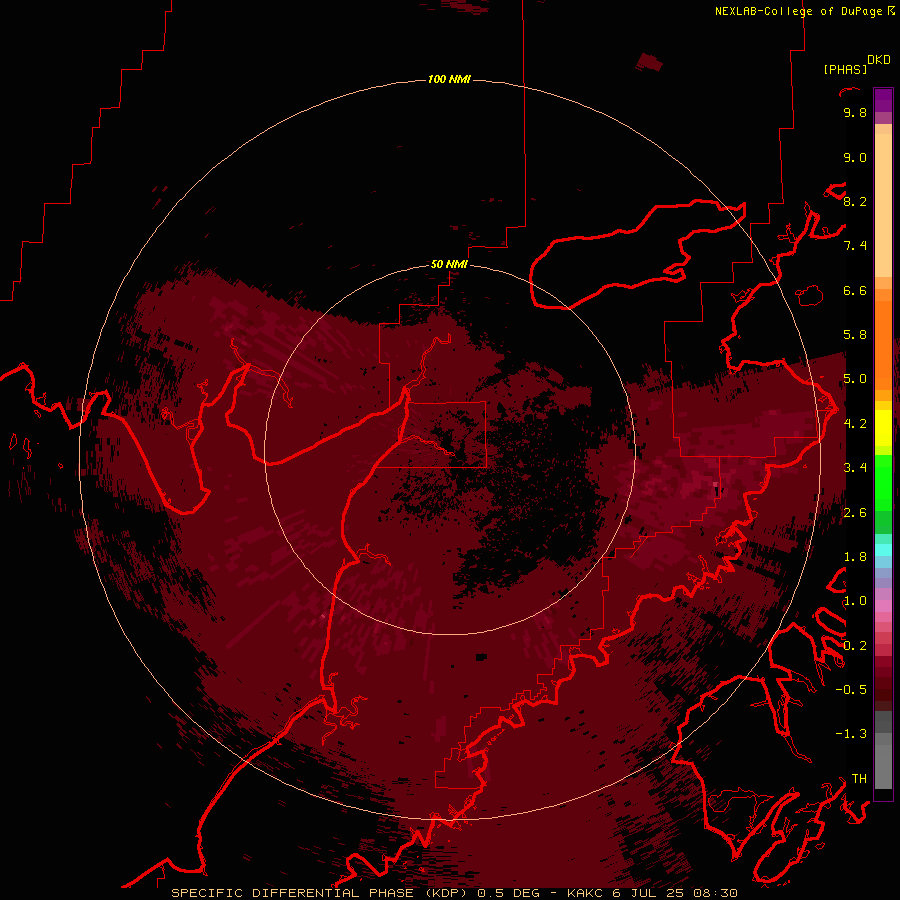Click the purple top segment of colorbar

(x=883, y=100)
